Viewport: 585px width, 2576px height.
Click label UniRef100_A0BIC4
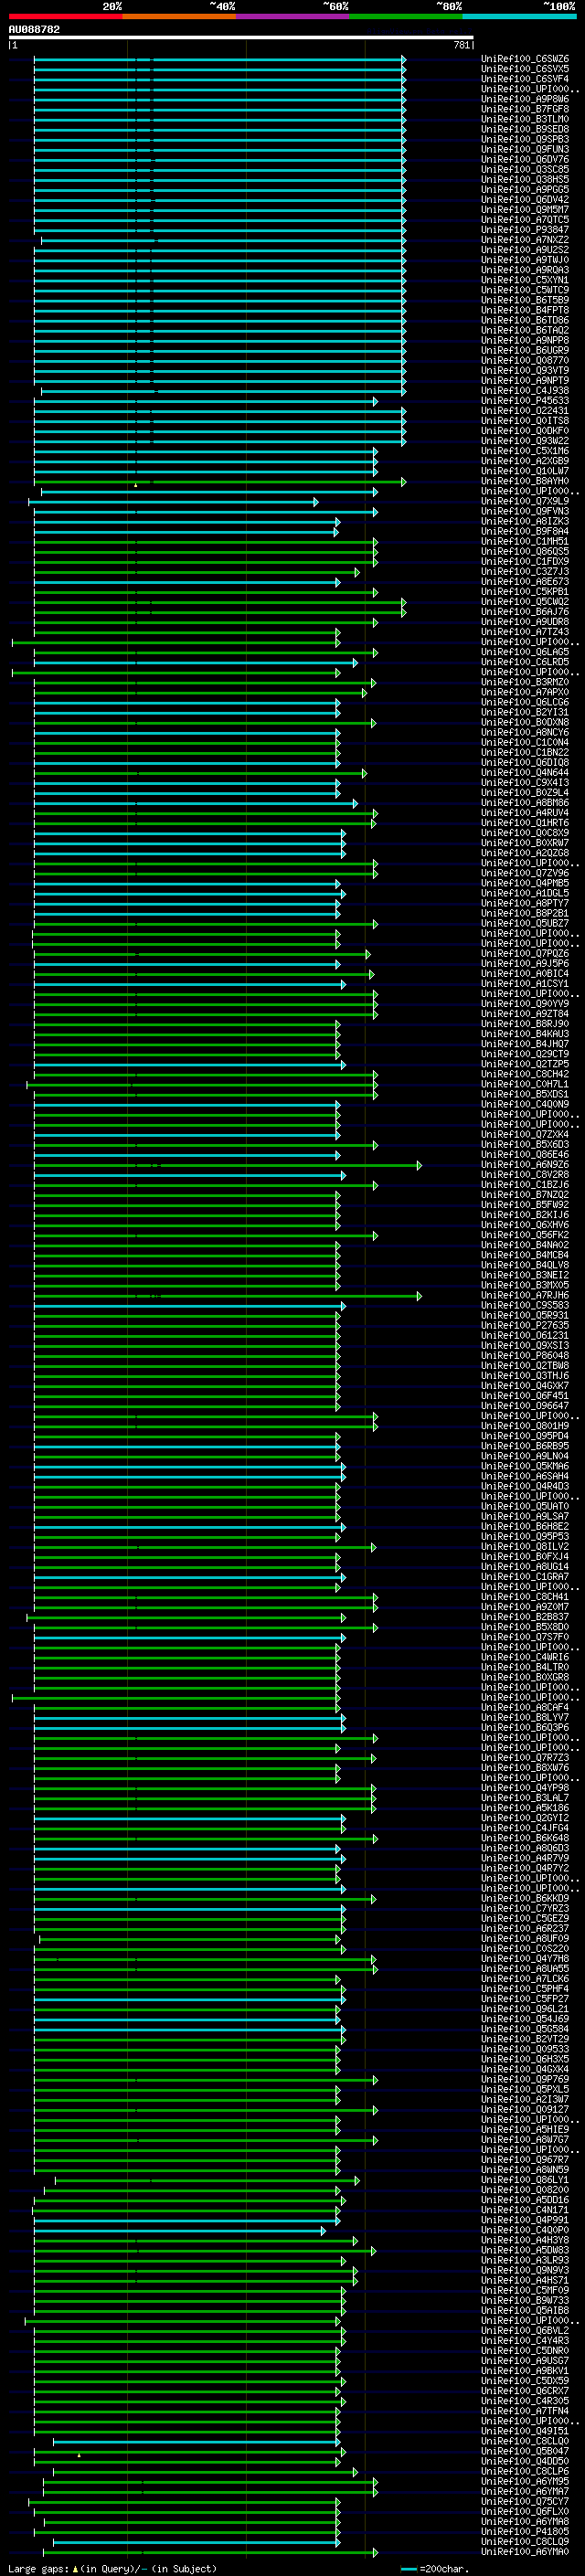point(525,974)
